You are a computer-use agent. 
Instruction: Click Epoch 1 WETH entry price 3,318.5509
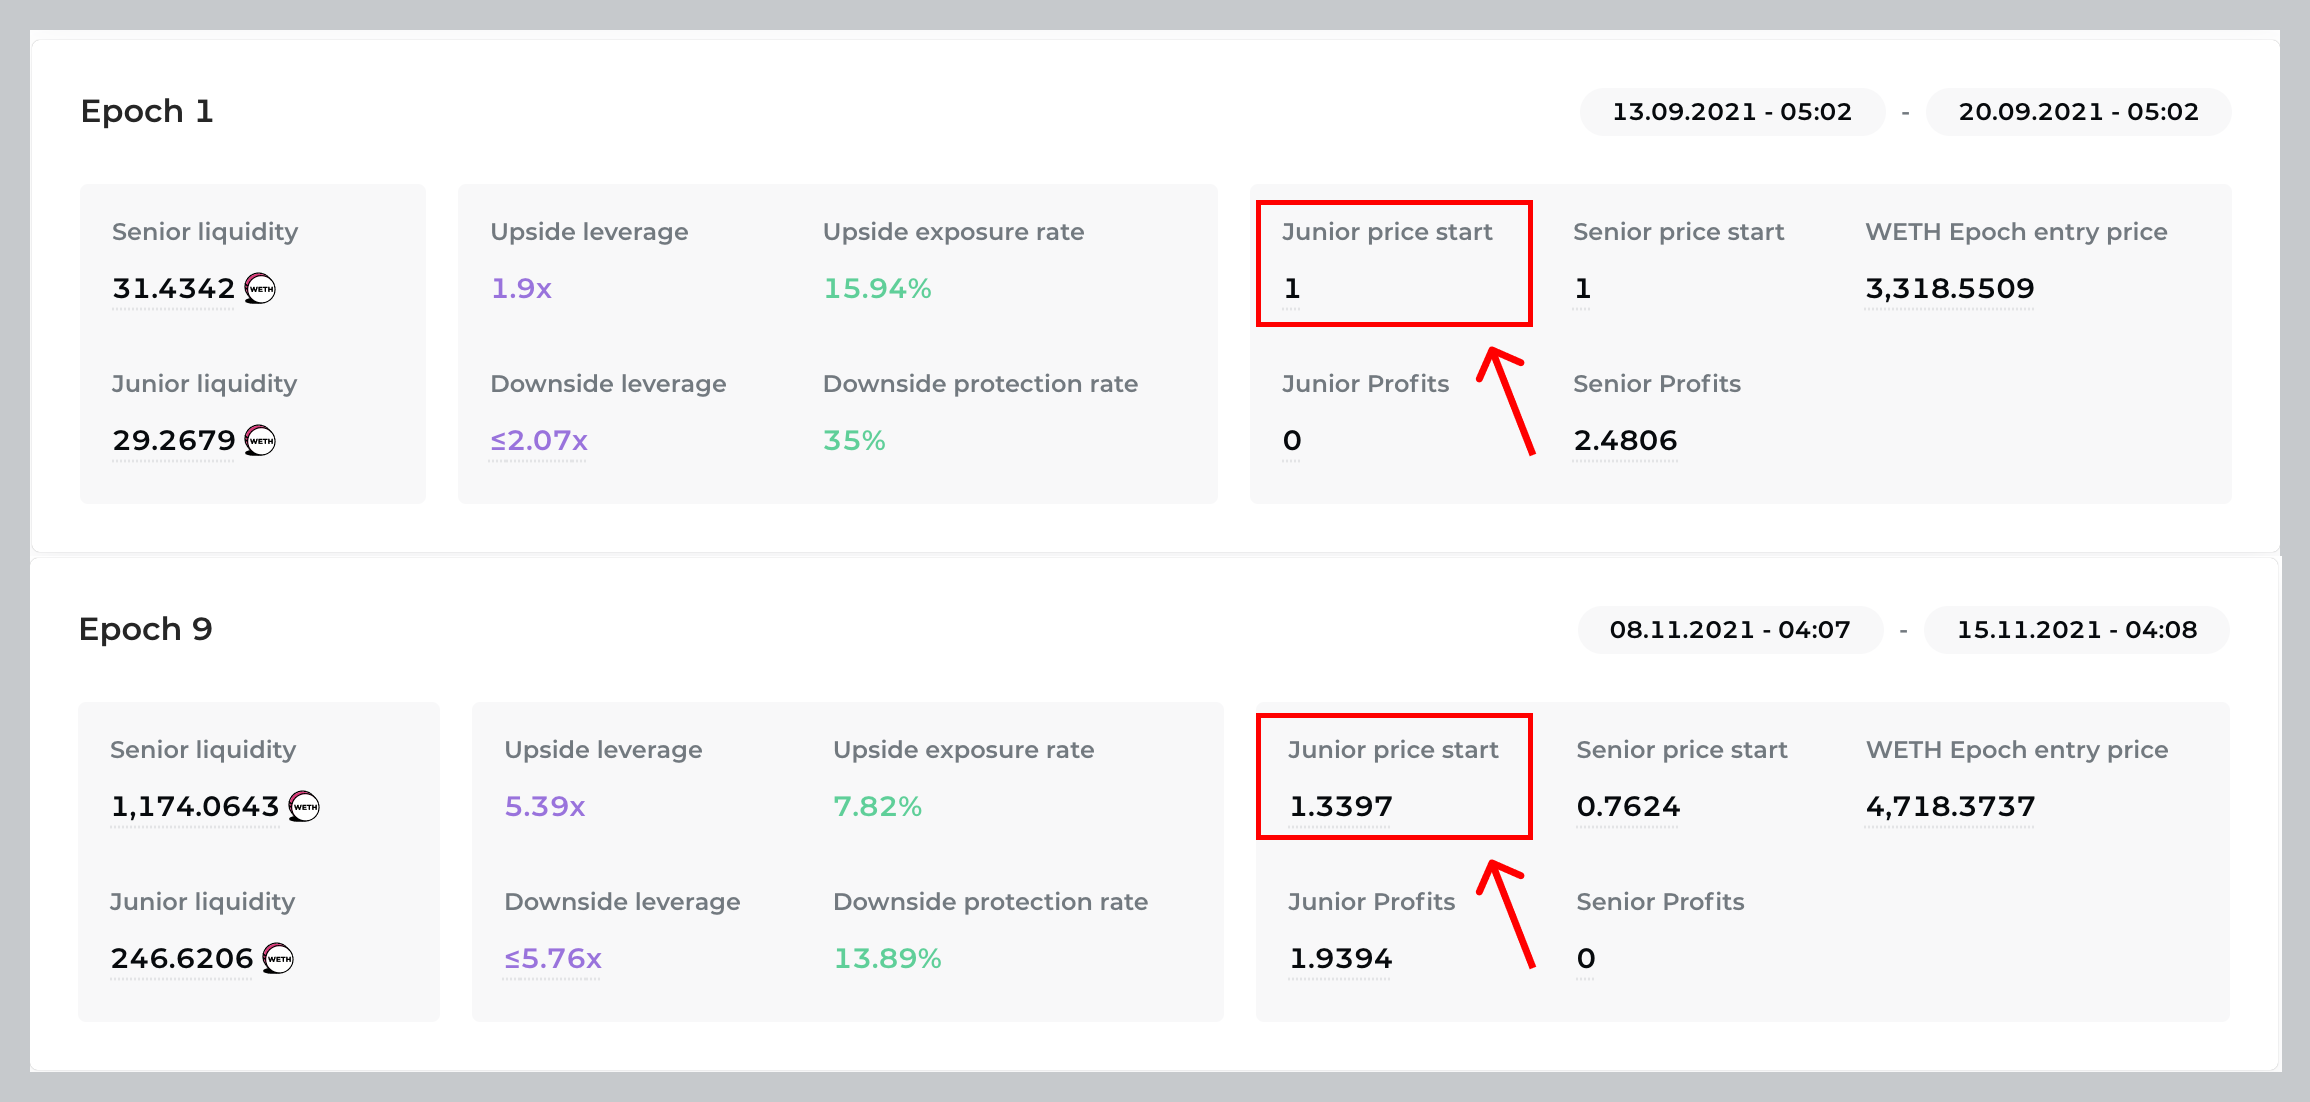pos(1949,289)
